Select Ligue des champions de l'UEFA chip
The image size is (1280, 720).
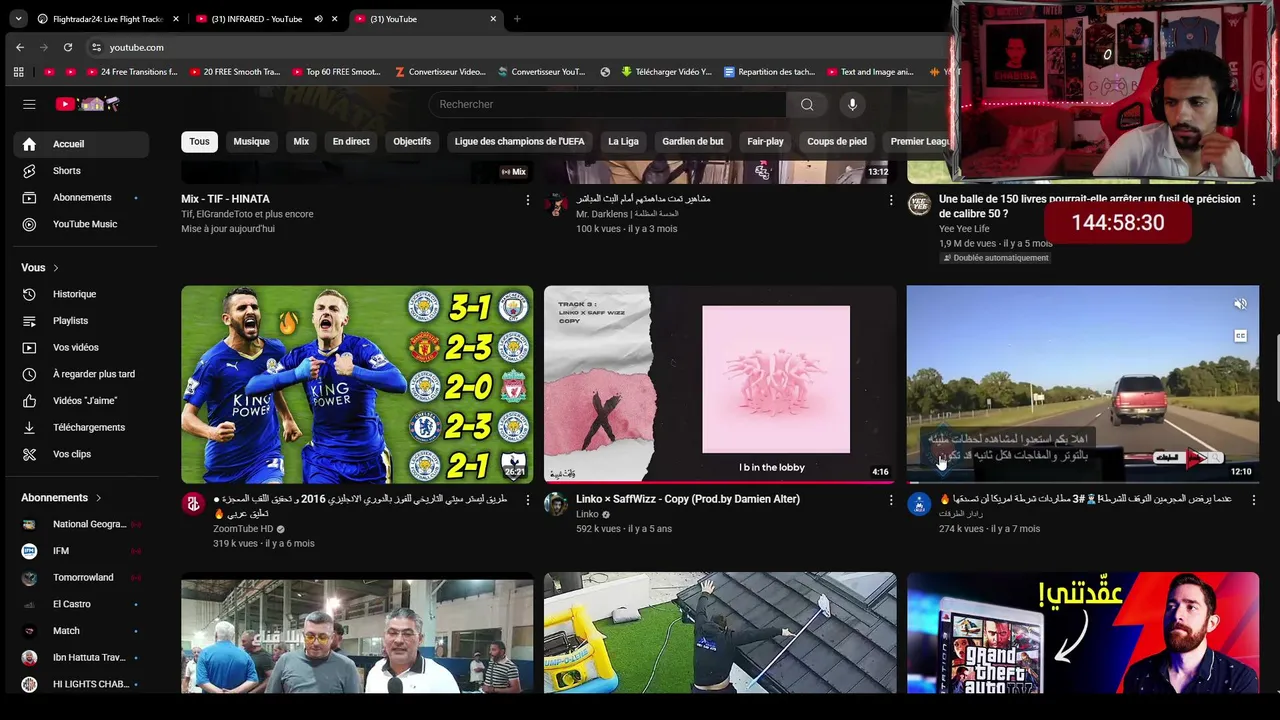(x=519, y=142)
